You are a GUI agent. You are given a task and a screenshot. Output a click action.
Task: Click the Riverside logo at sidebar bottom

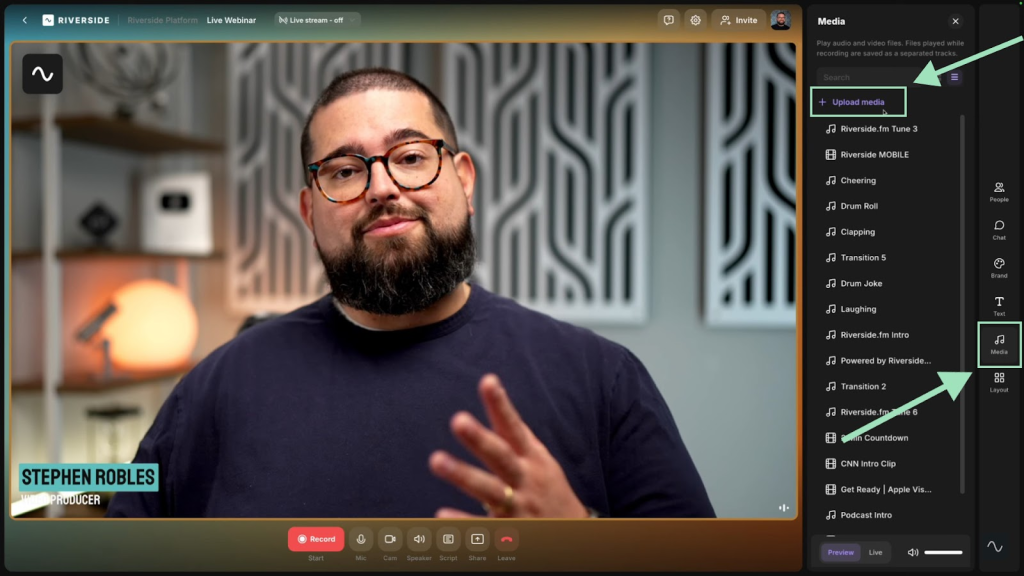coord(995,546)
